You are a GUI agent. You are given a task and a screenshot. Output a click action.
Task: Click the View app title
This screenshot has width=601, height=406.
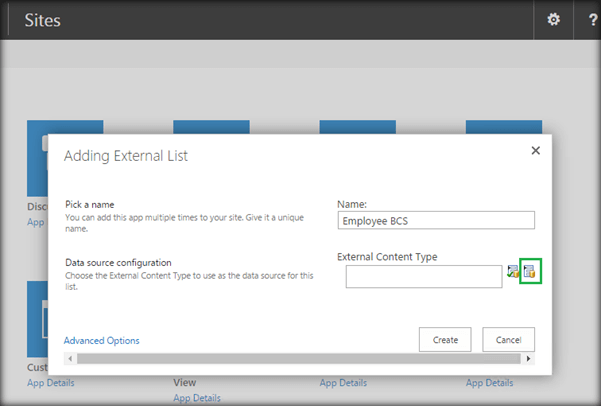184,381
